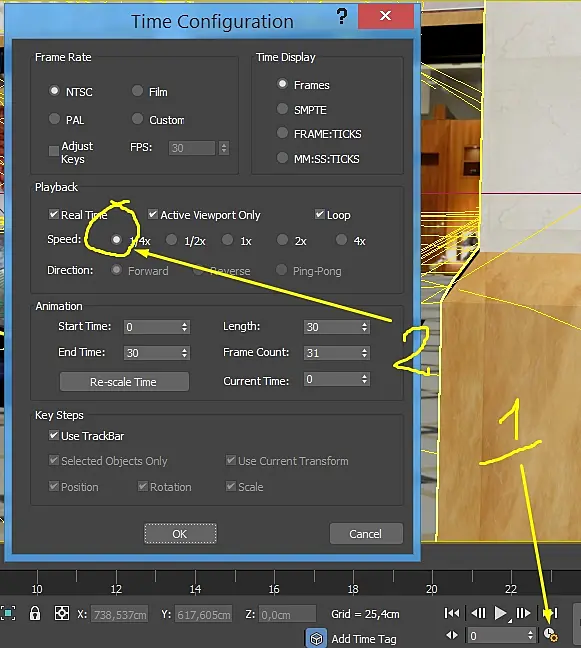Set playback speed to 2x
Screen dimensions: 581x648
(x=282, y=240)
